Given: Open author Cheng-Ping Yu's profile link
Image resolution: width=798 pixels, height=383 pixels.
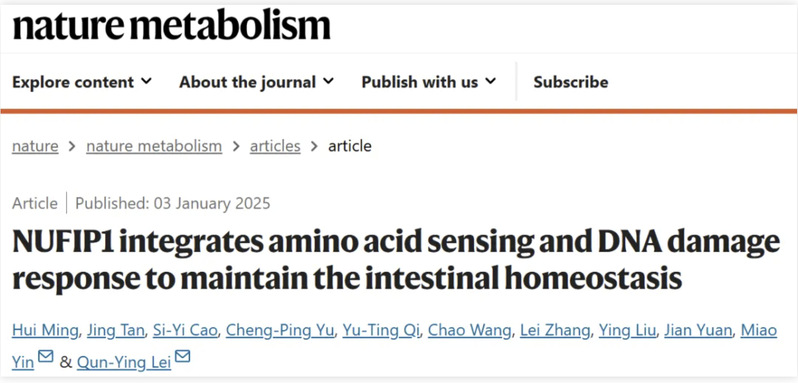Looking at the screenshot, I should click(x=279, y=331).
